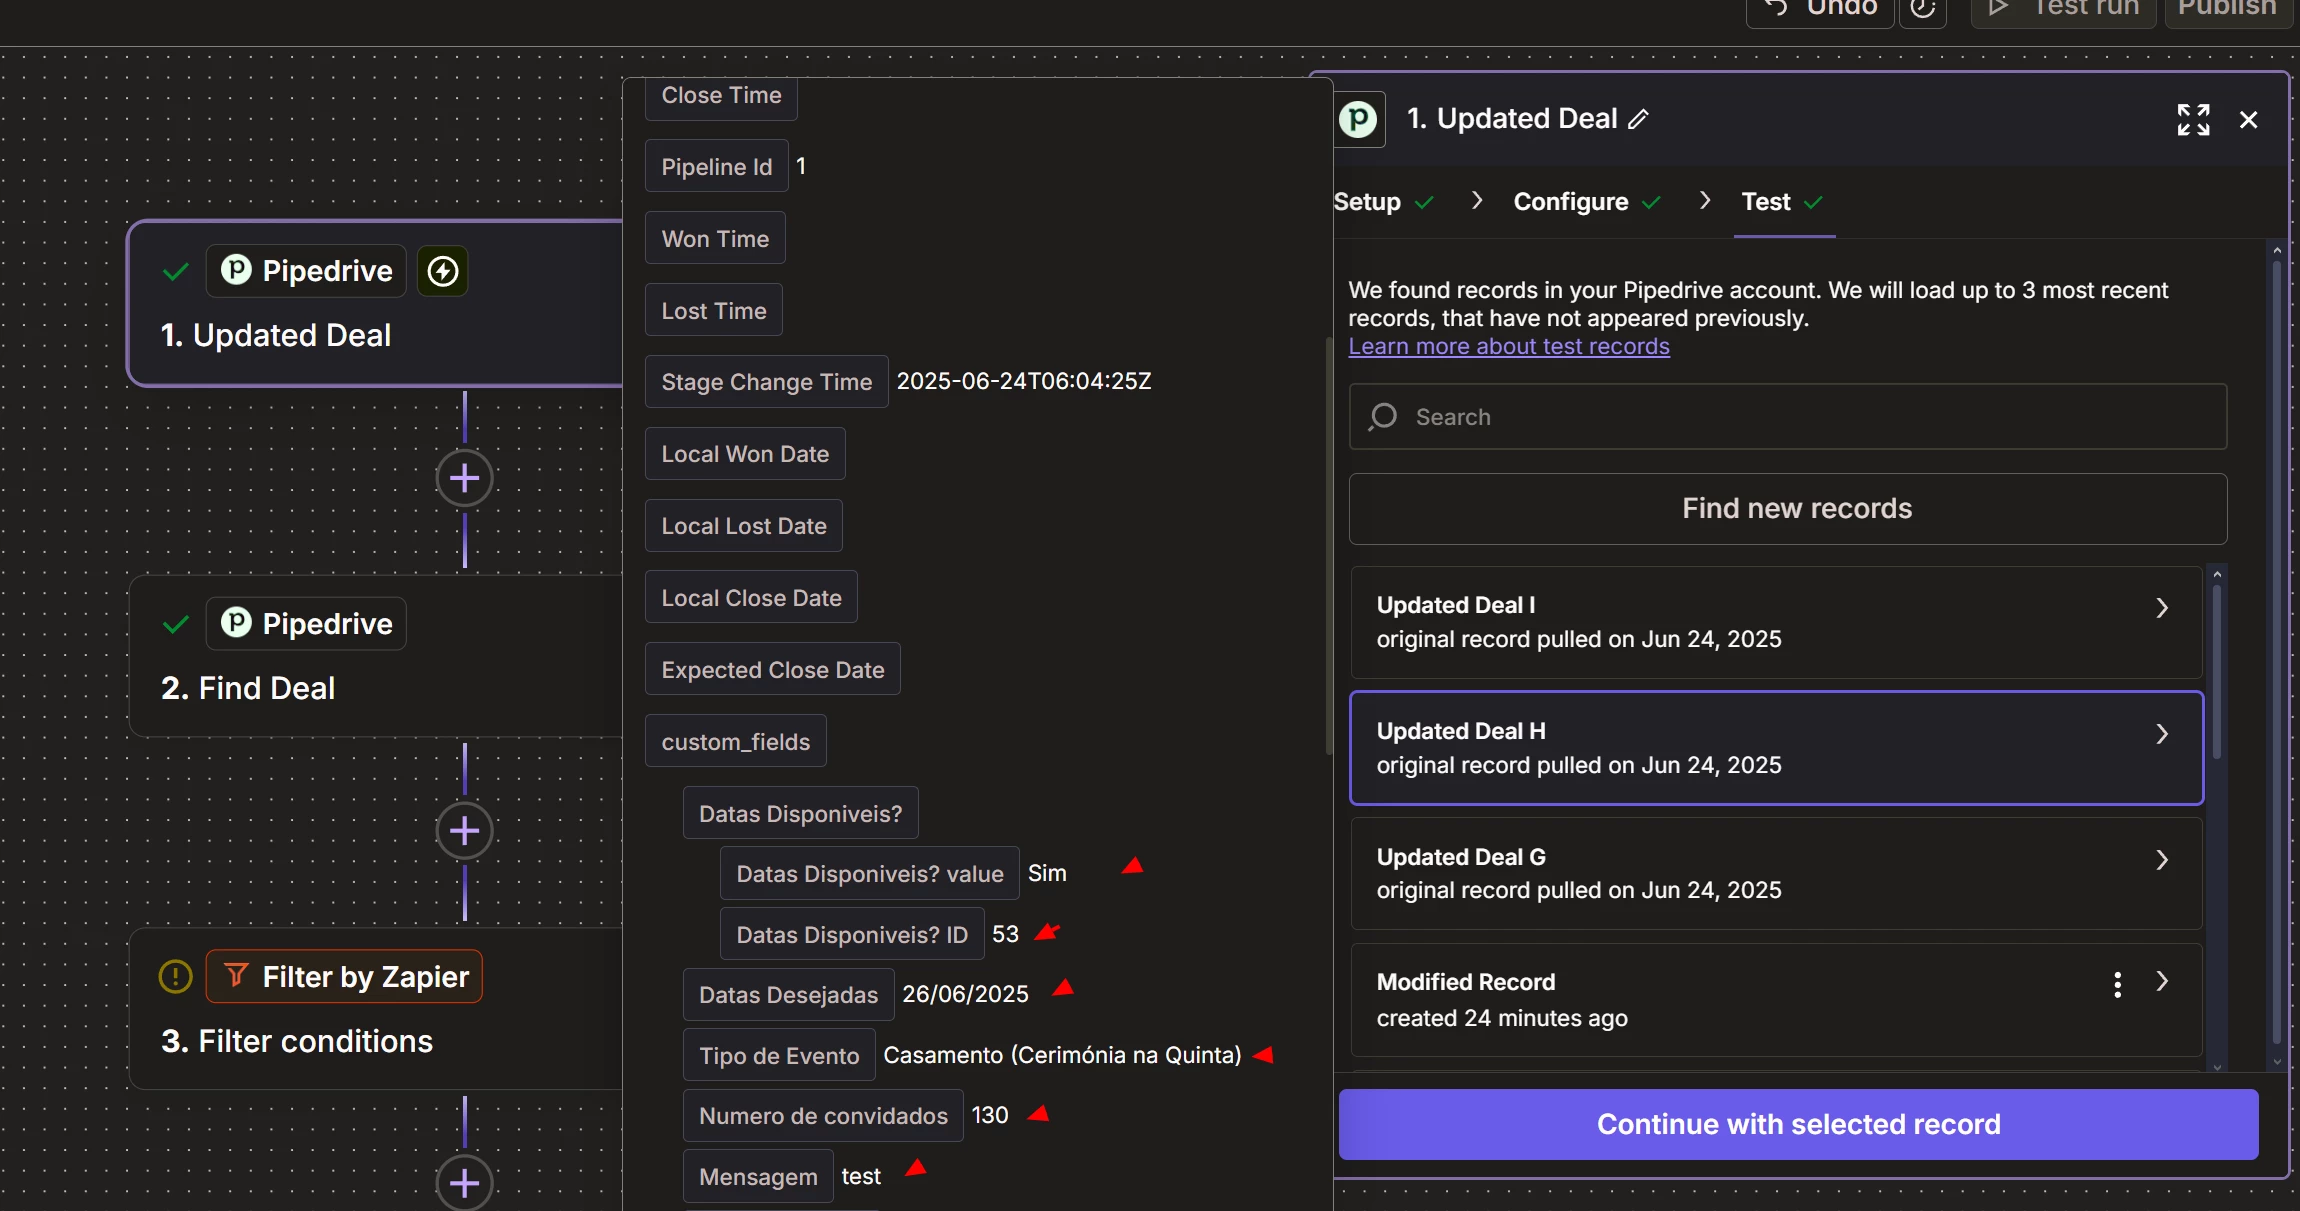Expand Updated Deal G record chevron
Viewport: 2300px width, 1211px height.
pyautogui.click(x=2161, y=860)
